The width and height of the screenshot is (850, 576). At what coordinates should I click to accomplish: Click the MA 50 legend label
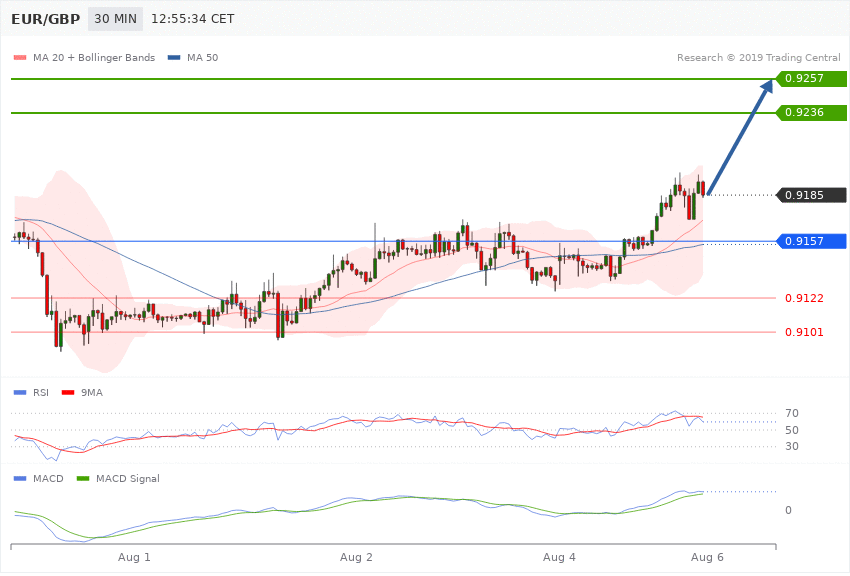click(x=202, y=57)
